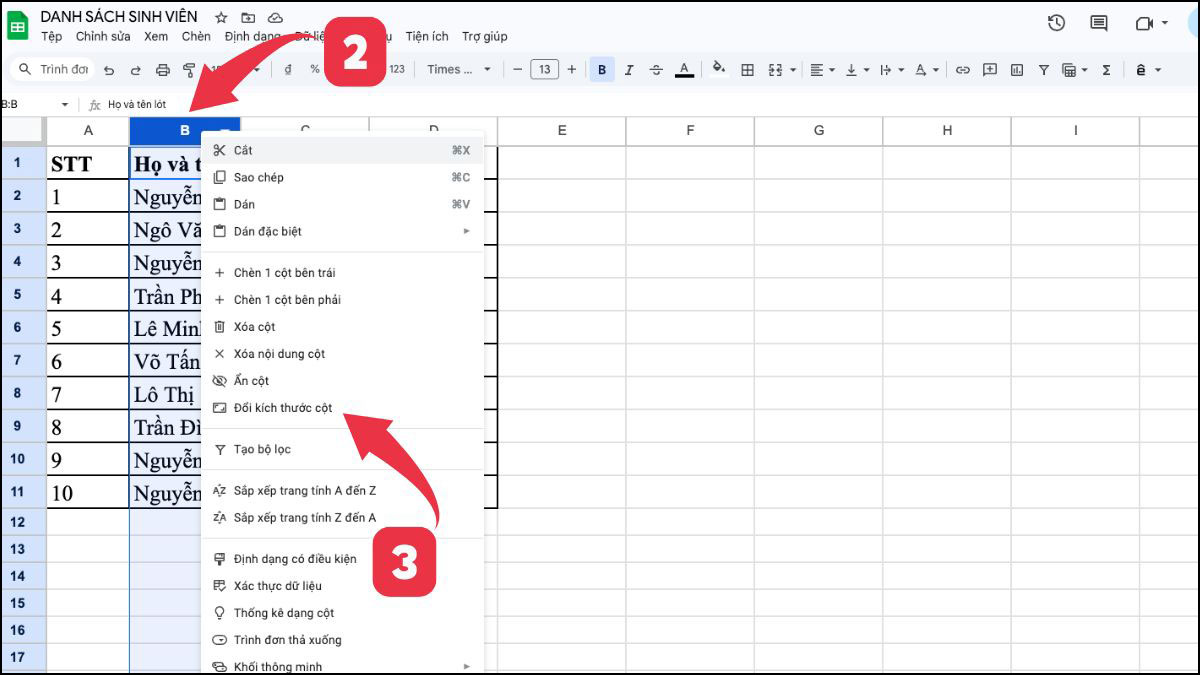Viewport: 1200px width, 675px height.
Task: Insert a link using the link icon
Action: pyautogui.click(x=962, y=70)
